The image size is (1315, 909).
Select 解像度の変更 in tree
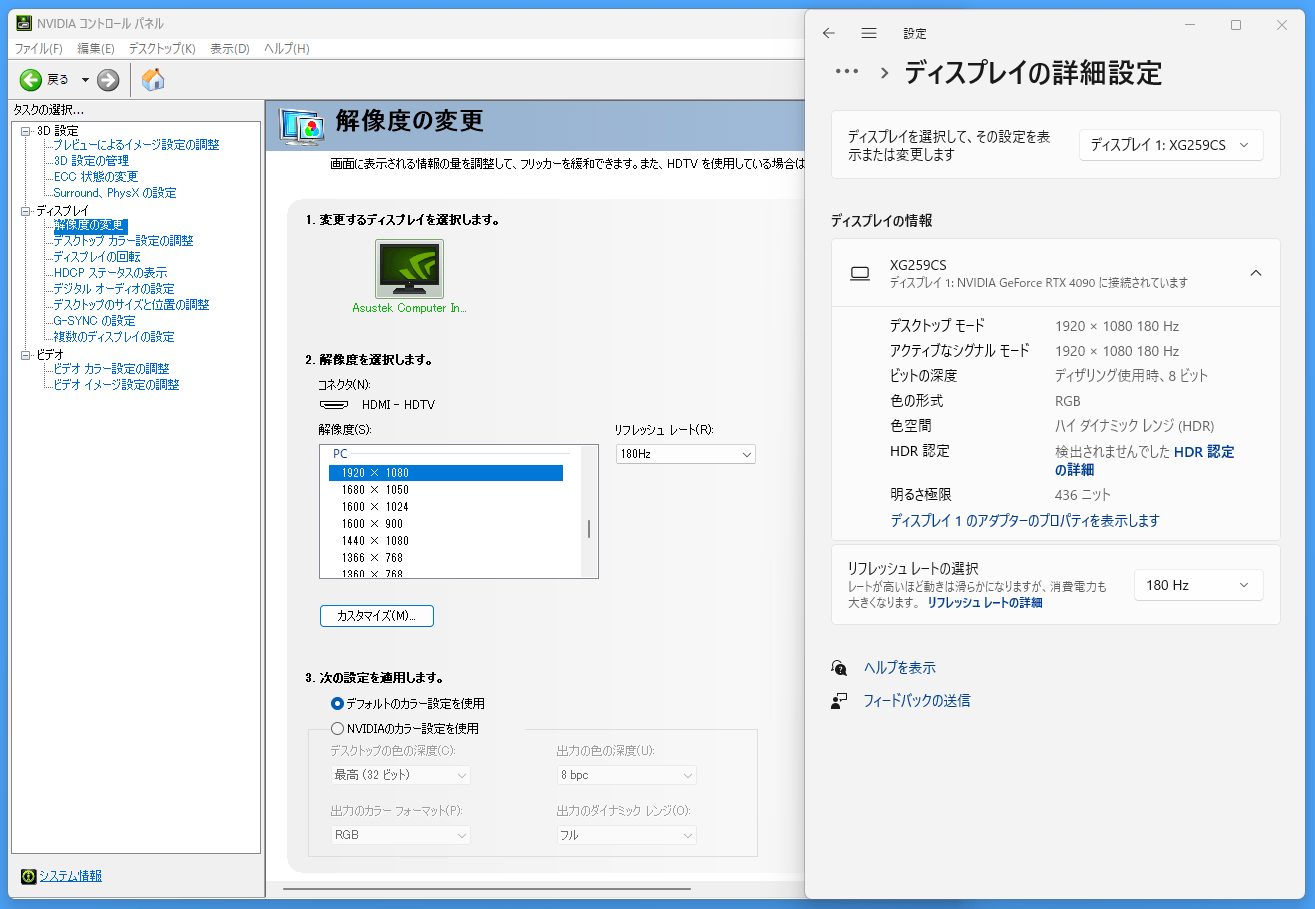90,225
